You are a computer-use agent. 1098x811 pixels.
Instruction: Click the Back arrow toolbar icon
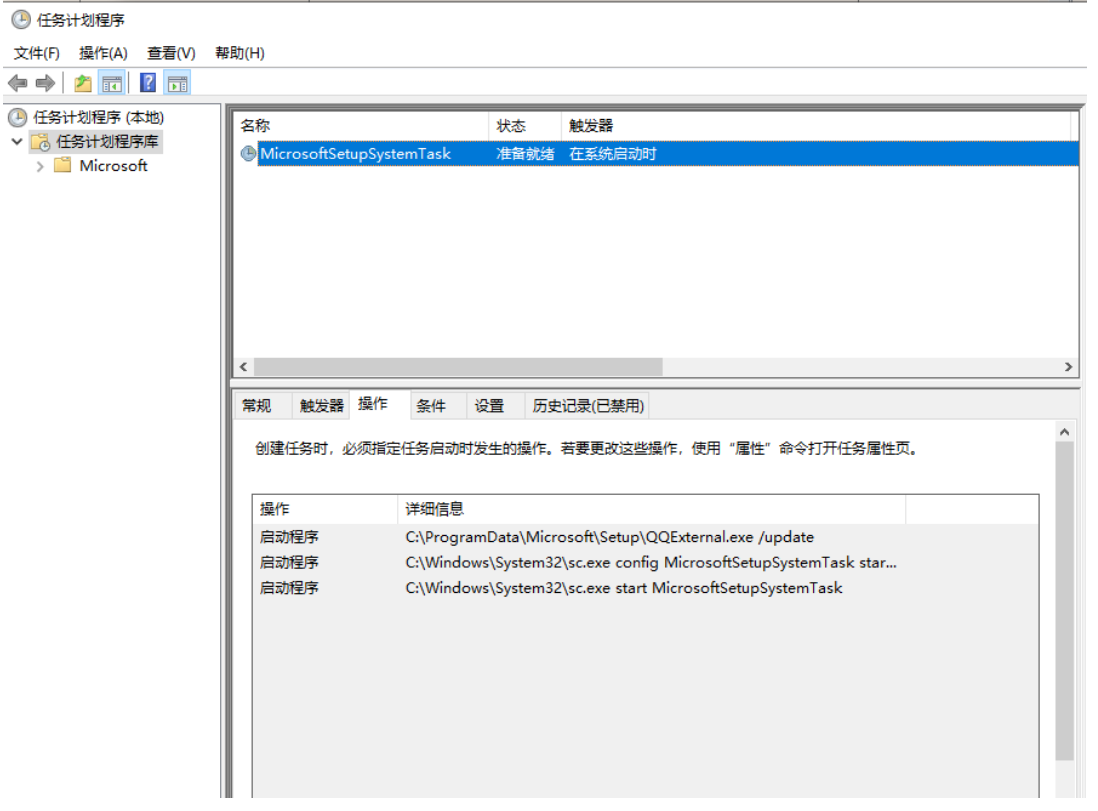18,83
